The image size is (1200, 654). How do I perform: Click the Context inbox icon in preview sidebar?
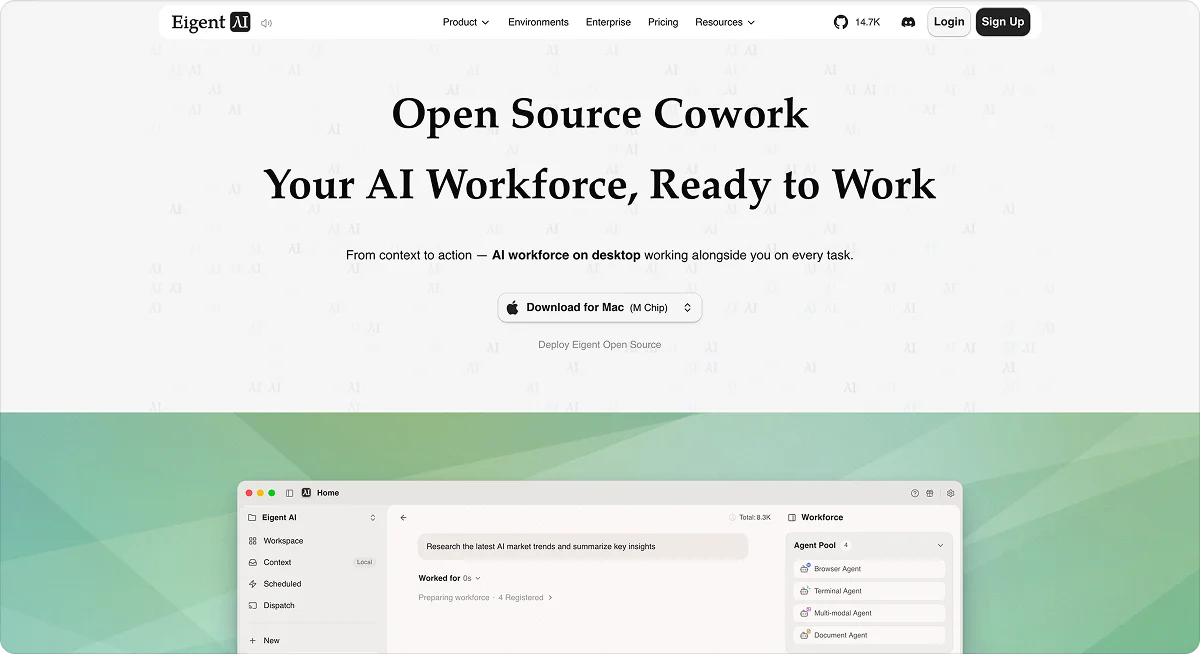pyautogui.click(x=253, y=563)
